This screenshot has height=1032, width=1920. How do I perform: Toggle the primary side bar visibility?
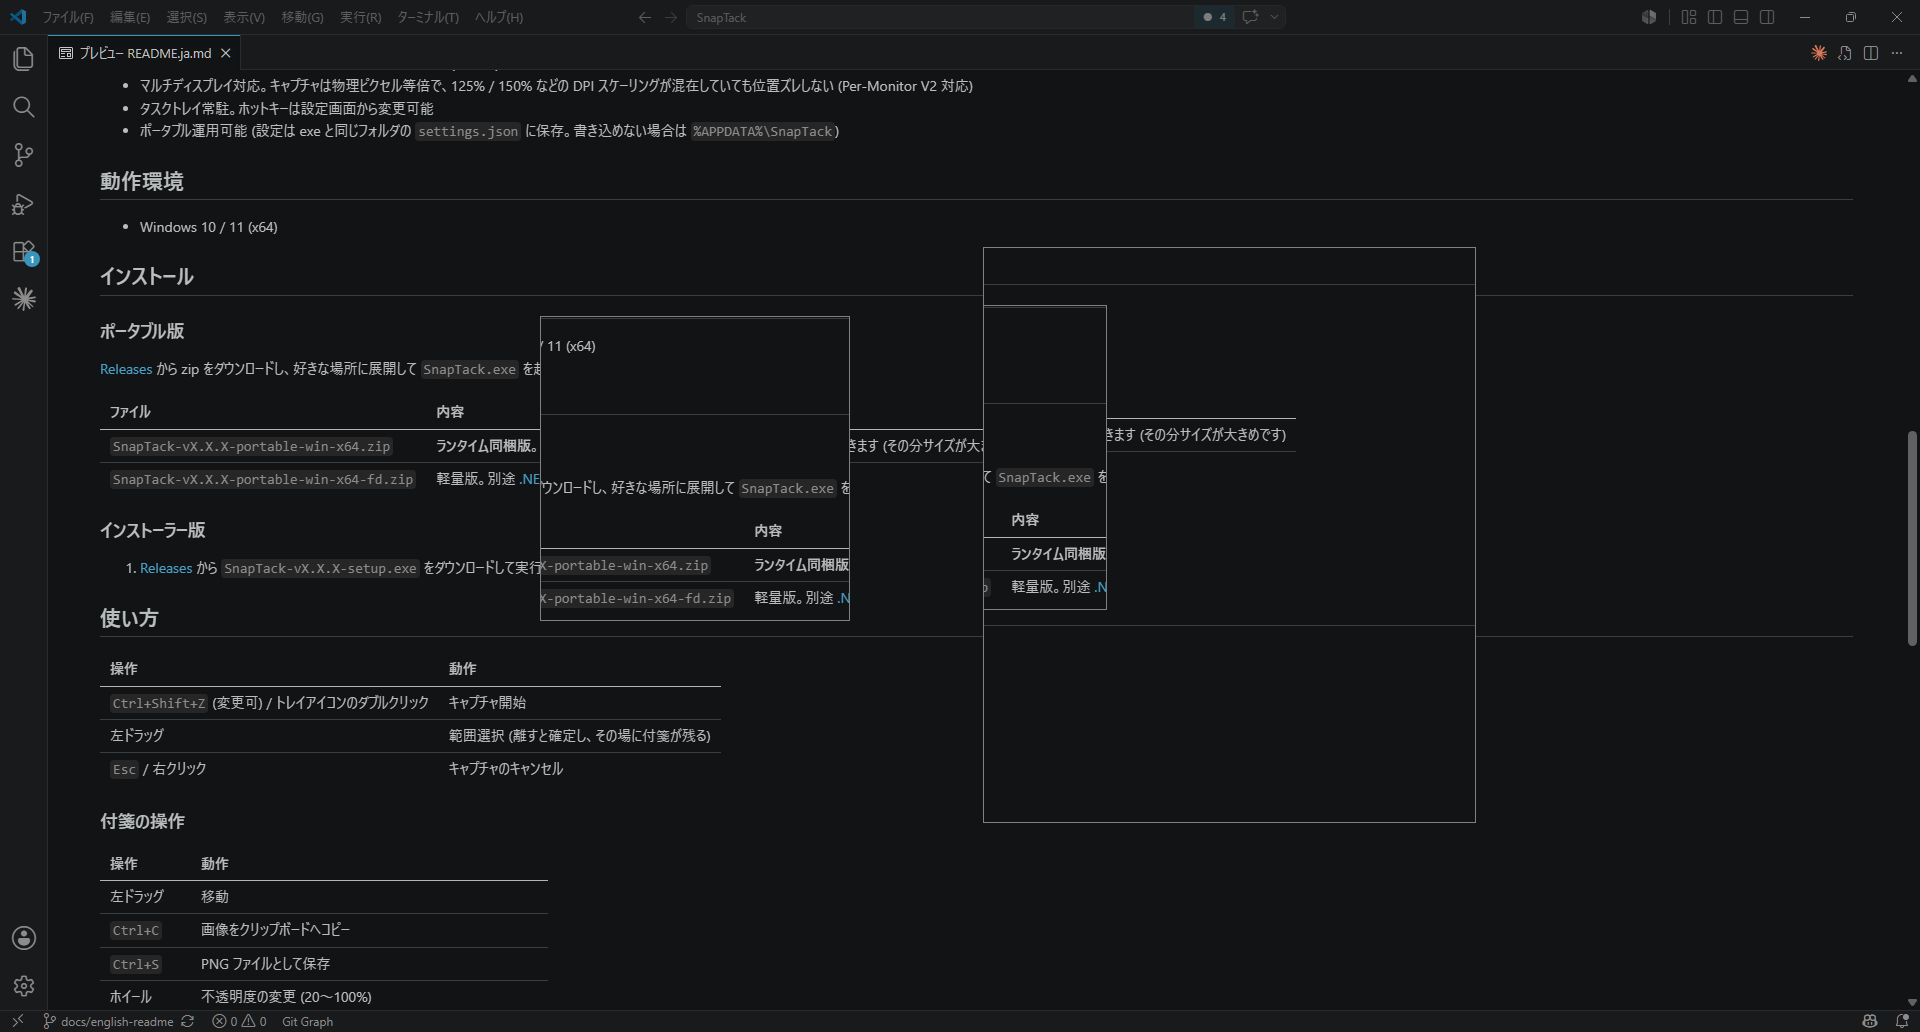pyautogui.click(x=1715, y=17)
